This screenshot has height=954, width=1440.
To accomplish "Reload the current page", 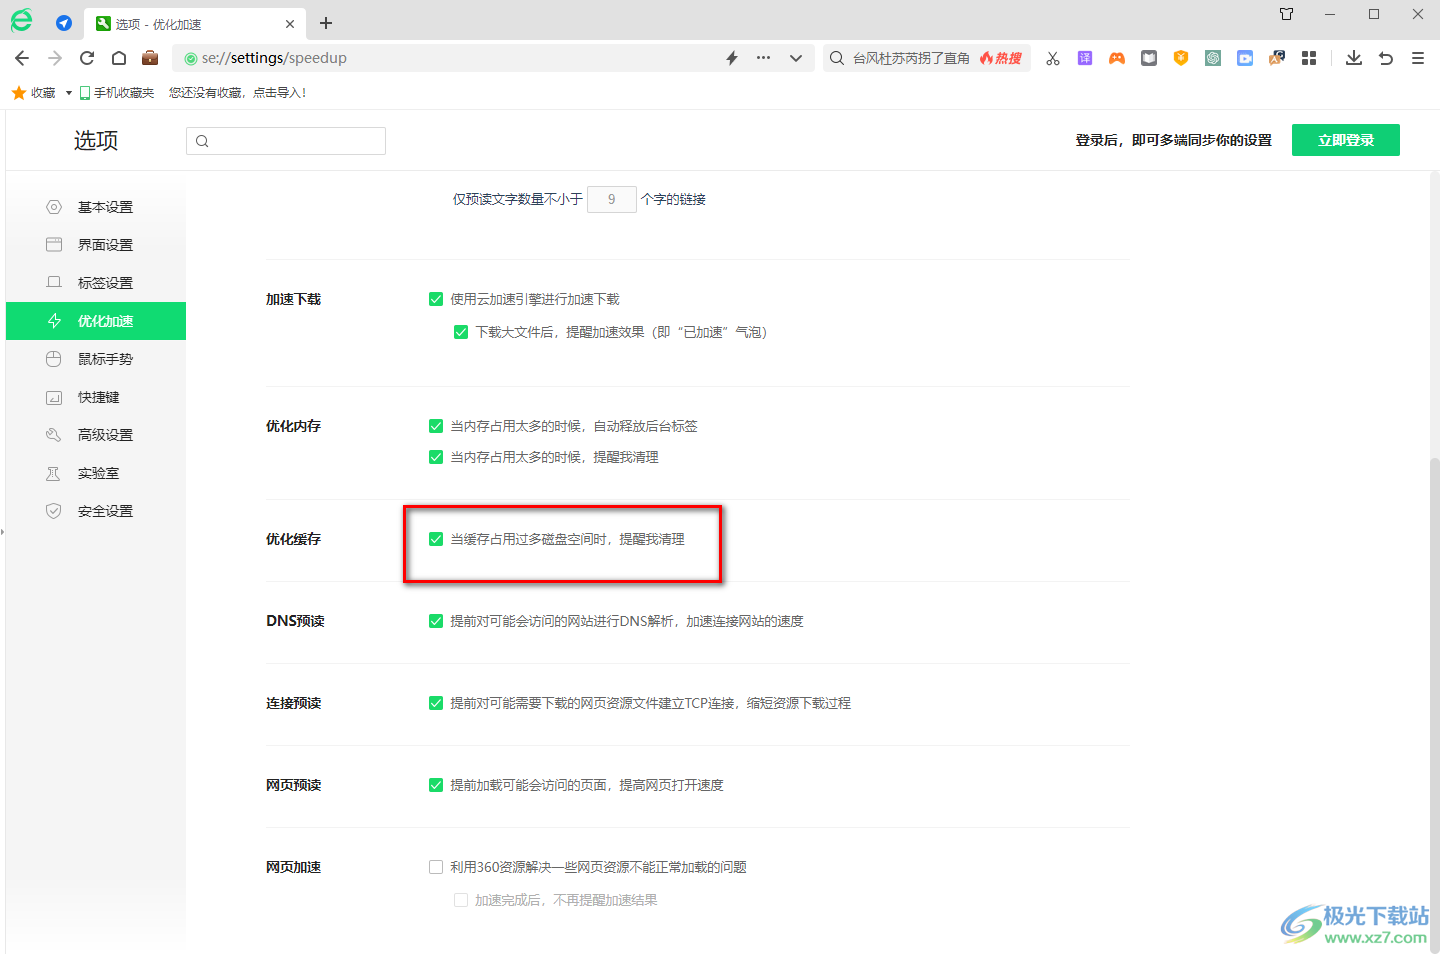I will pyautogui.click(x=87, y=58).
